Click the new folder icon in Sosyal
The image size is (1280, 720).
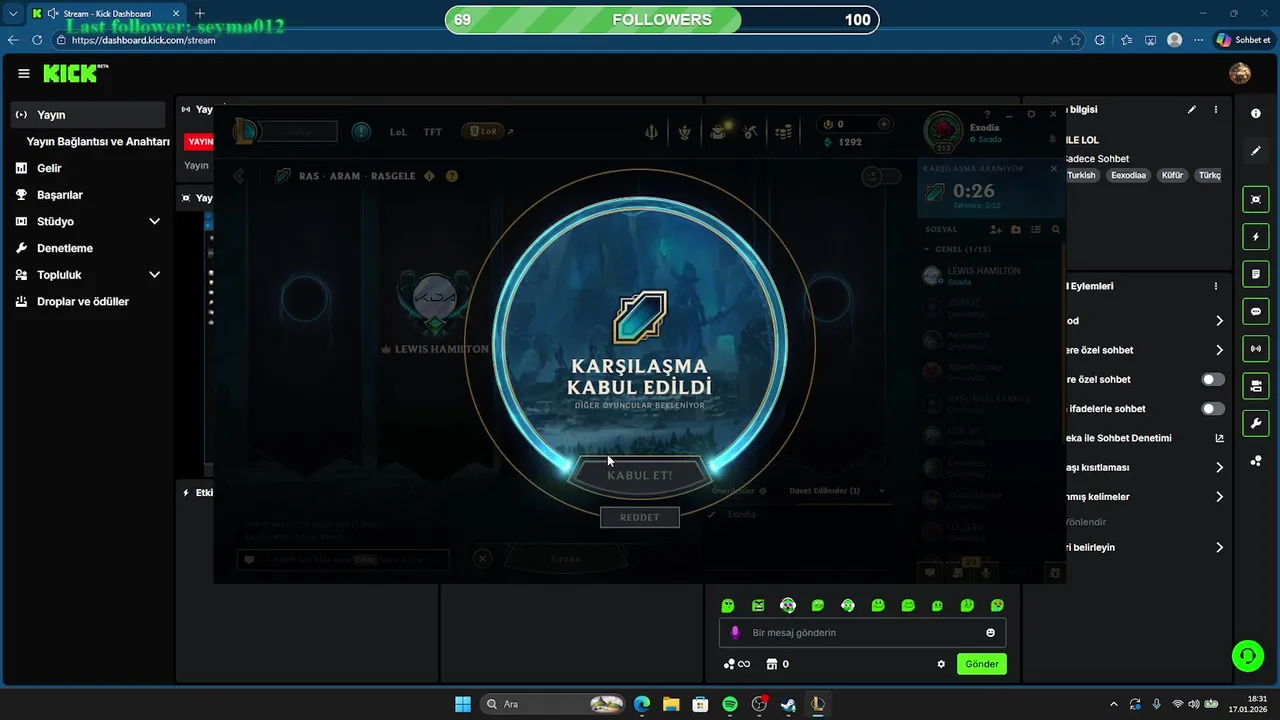(1016, 229)
